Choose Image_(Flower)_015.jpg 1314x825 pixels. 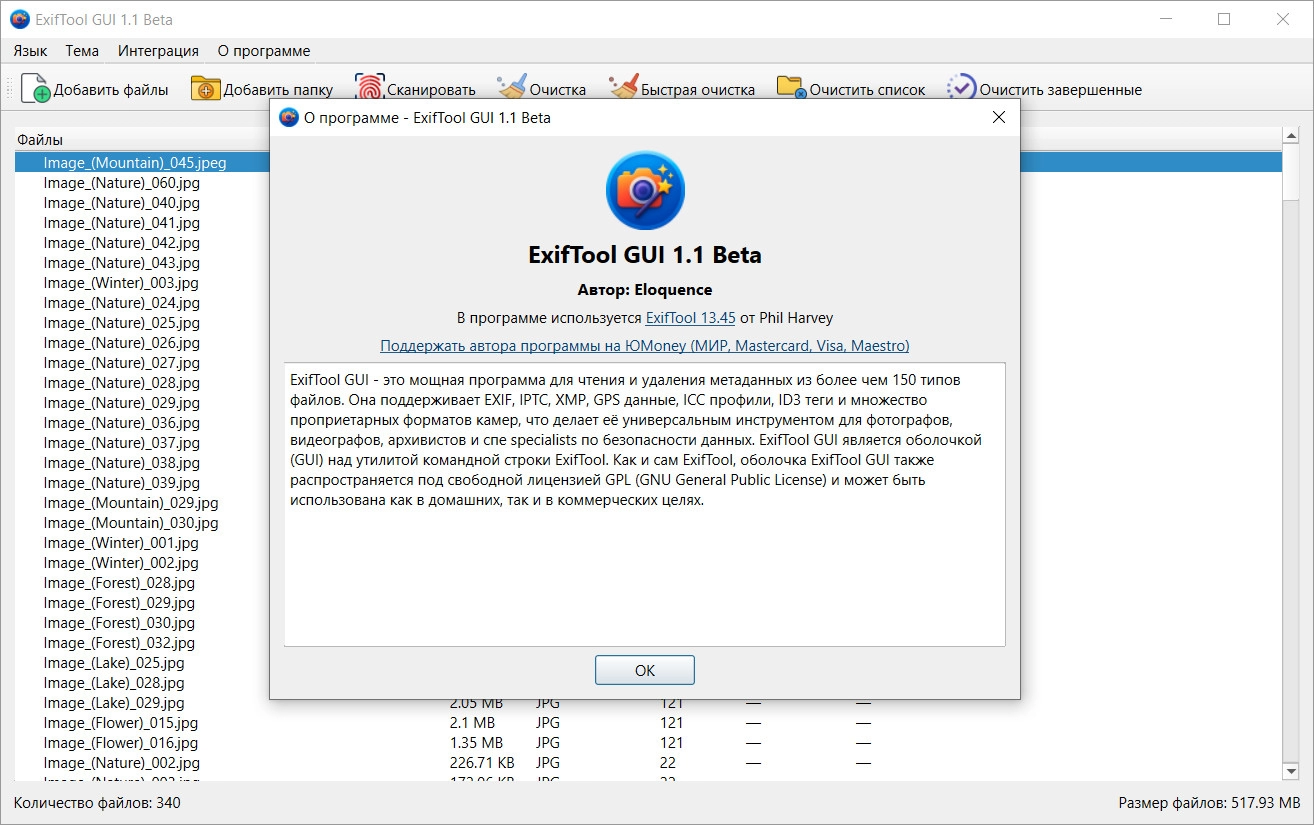point(121,723)
